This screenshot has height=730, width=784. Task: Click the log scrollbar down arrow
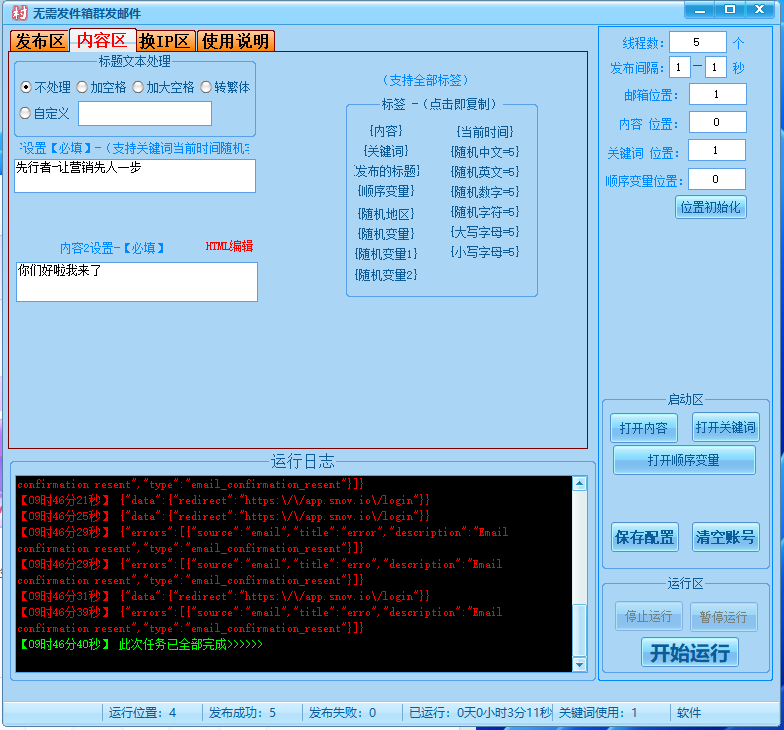coord(579,664)
